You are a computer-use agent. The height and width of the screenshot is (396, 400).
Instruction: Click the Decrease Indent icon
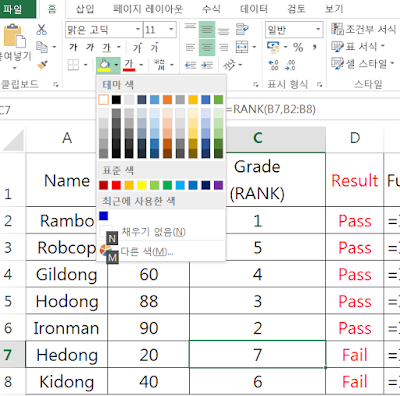click(190, 65)
